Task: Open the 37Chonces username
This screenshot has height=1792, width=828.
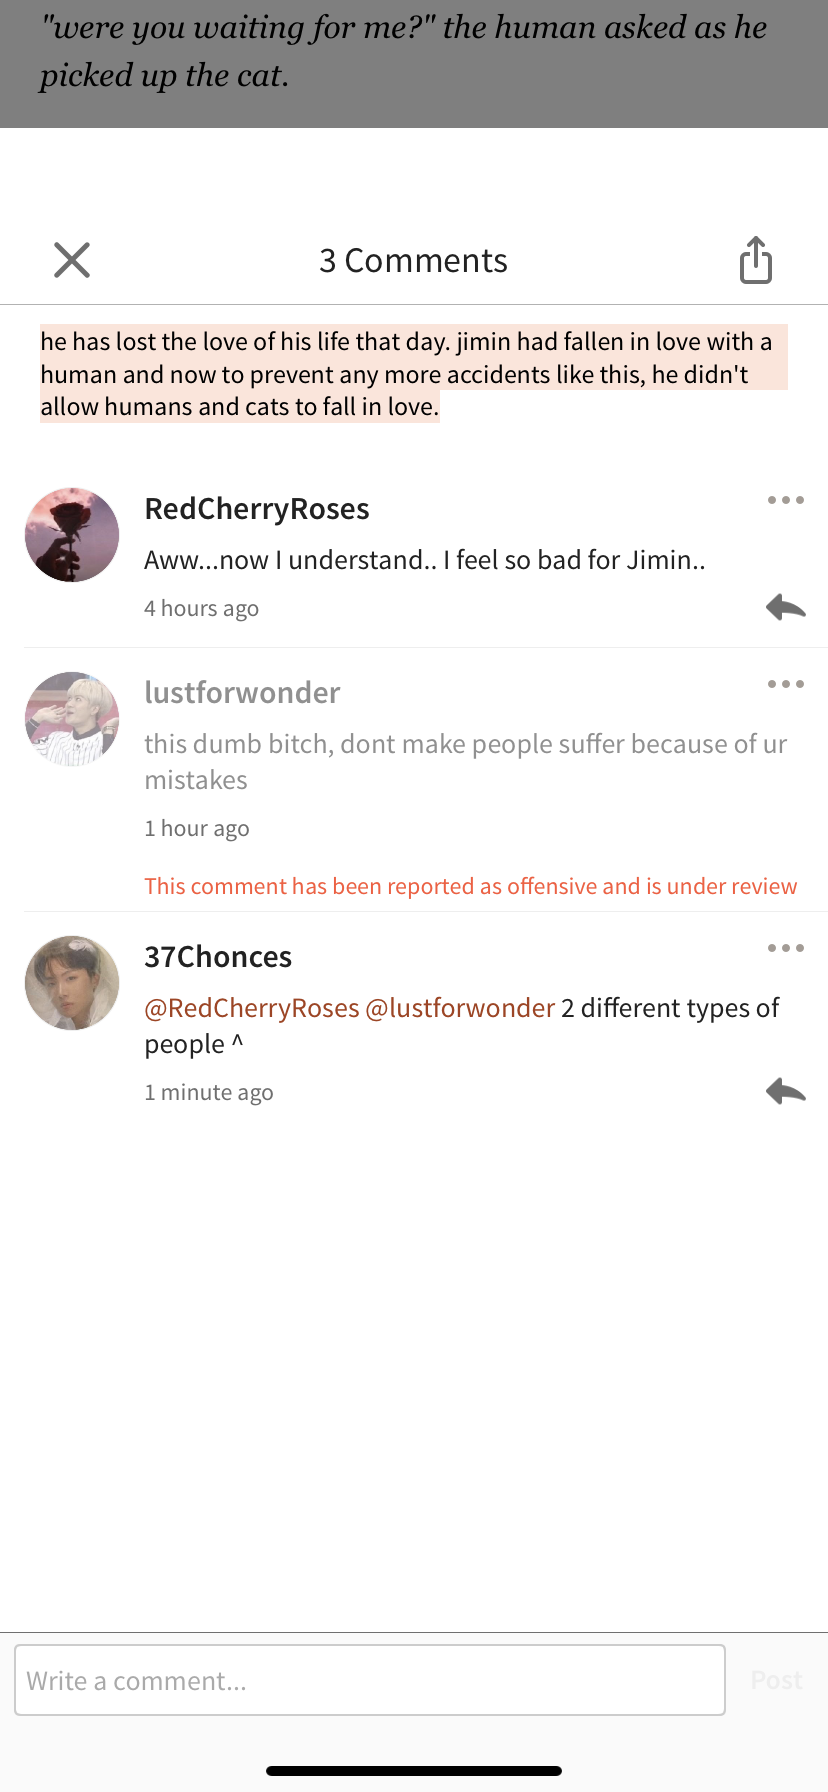Action: (x=218, y=957)
